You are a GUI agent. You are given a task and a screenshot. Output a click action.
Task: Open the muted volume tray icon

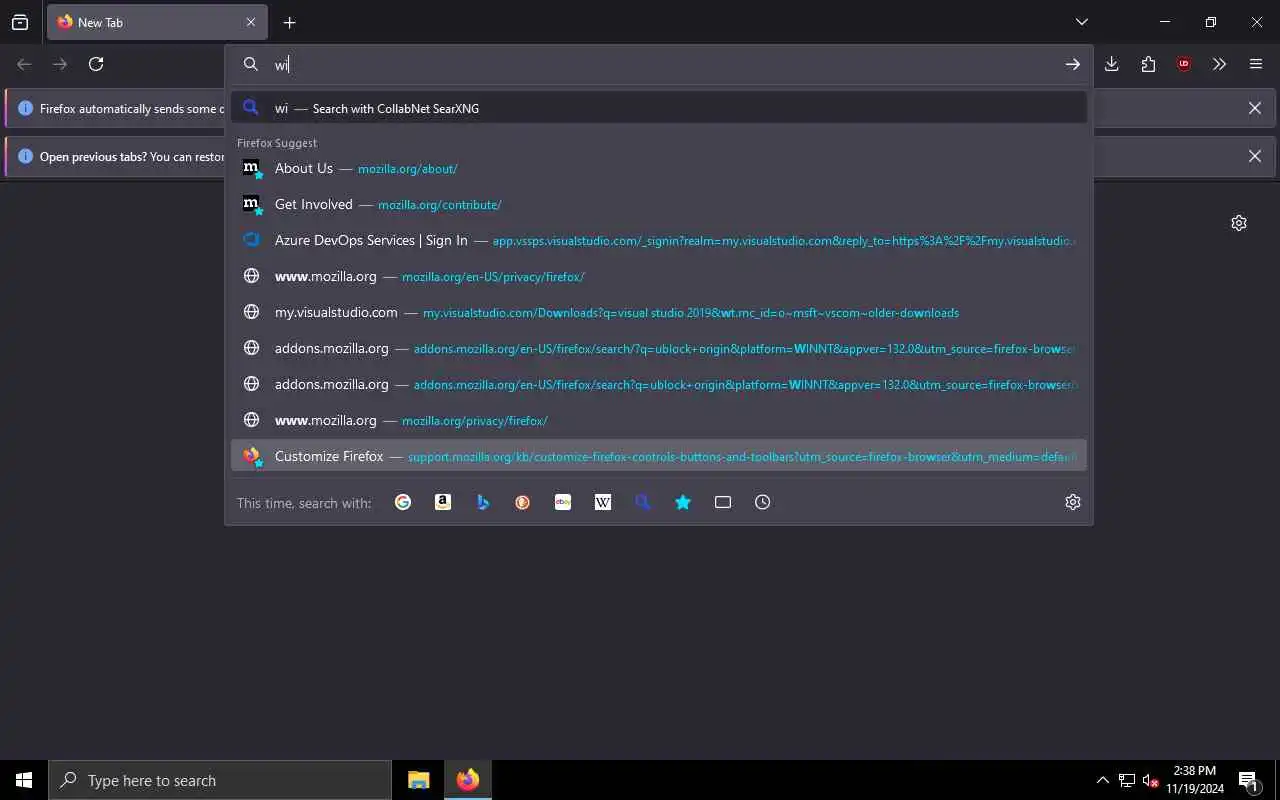click(x=1151, y=780)
